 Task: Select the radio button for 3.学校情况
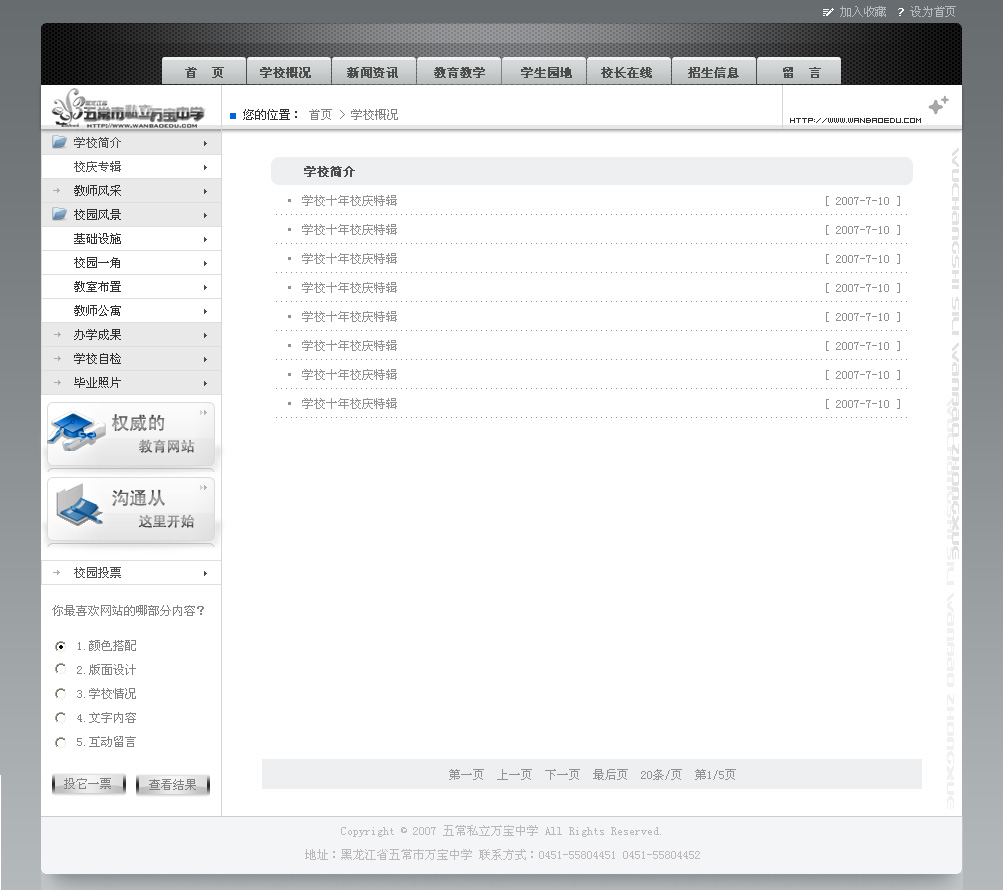61,693
